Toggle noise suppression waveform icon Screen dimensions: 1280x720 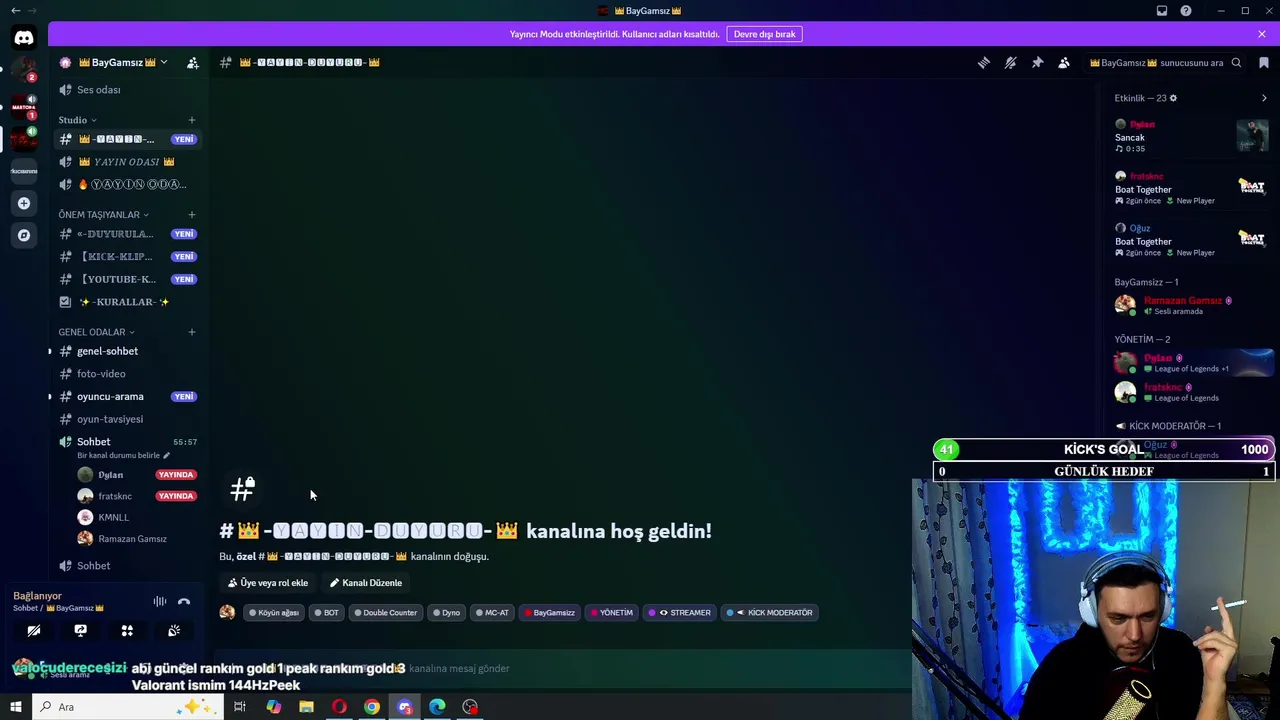coord(160,602)
